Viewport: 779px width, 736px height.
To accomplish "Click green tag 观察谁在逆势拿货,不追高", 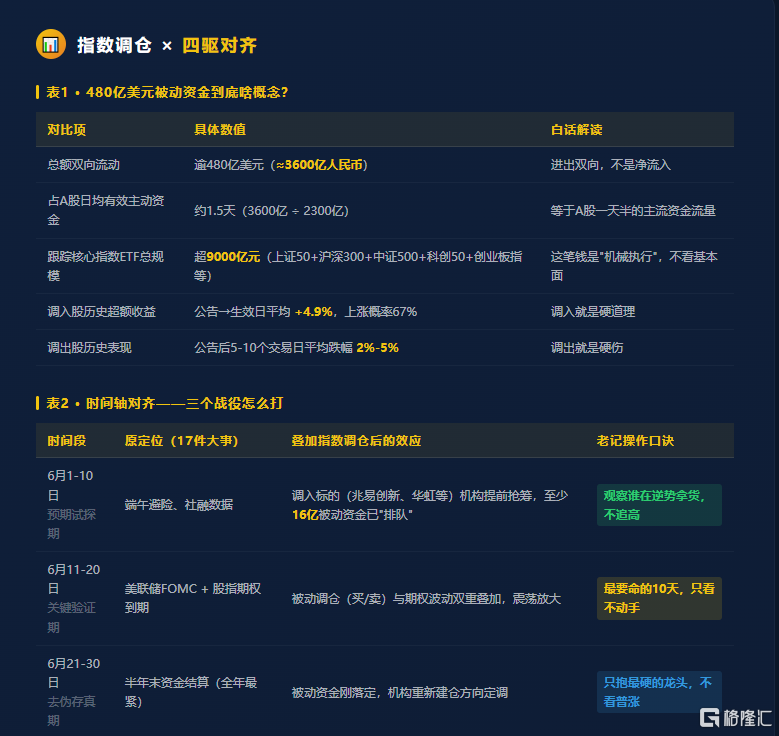I will point(659,505).
